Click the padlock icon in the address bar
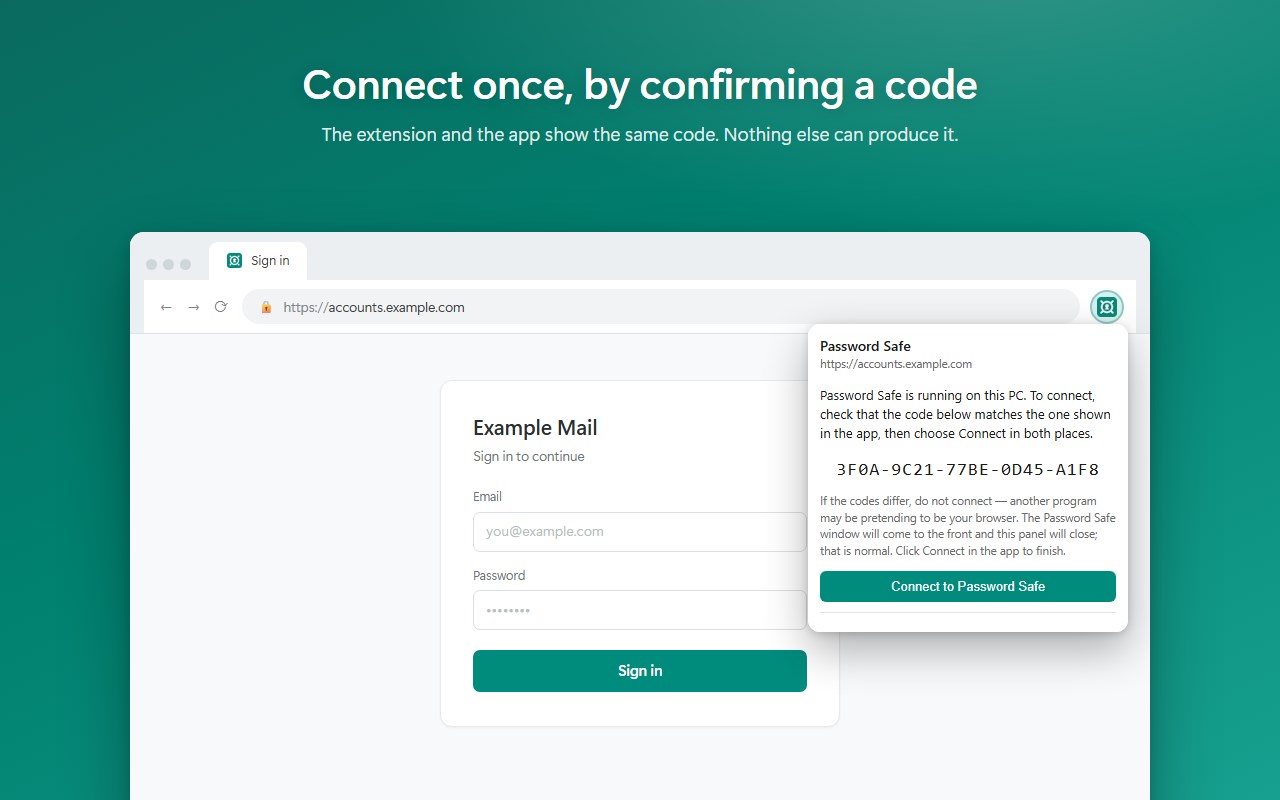 (266, 307)
